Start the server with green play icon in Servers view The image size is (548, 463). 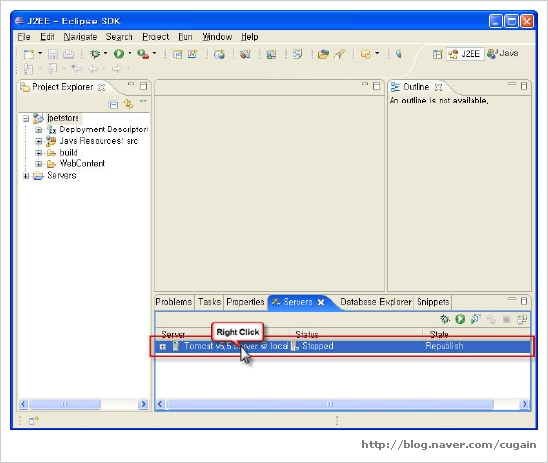coord(460,319)
